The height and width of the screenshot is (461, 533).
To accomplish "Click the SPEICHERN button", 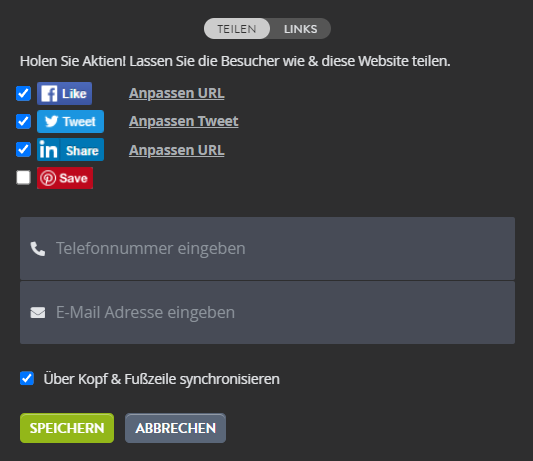I will [67, 428].
